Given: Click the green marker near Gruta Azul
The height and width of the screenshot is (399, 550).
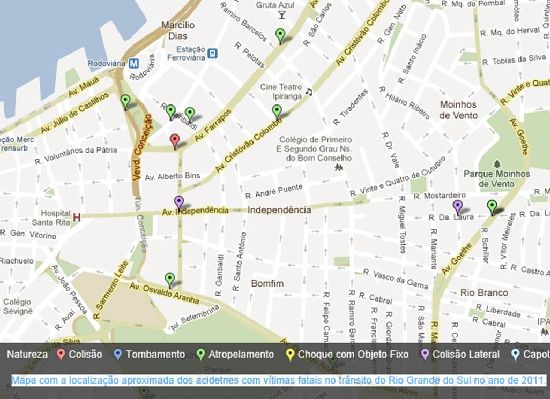Looking at the screenshot, I should pyautogui.click(x=280, y=36).
